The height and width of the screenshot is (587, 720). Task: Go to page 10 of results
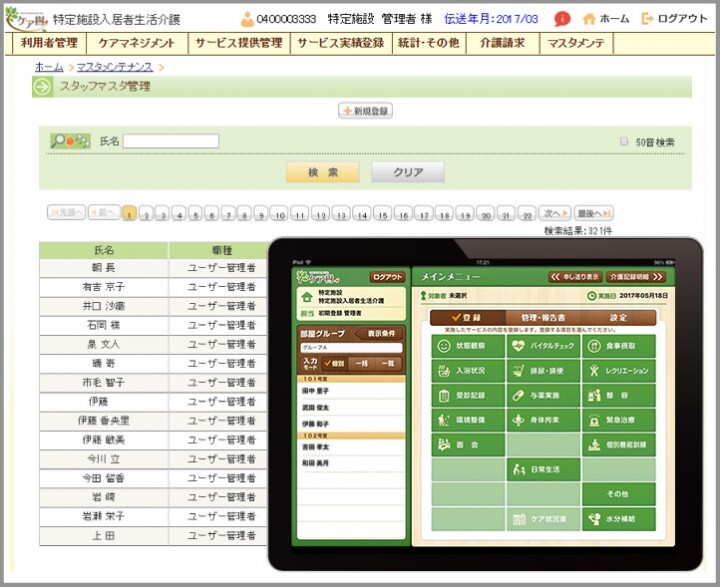[x=279, y=214]
